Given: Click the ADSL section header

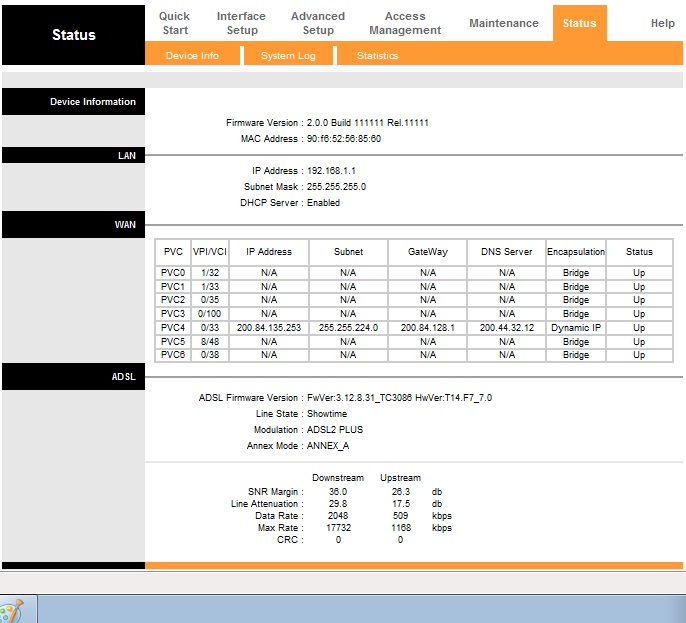Looking at the screenshot, I should (x=74, y=376).
